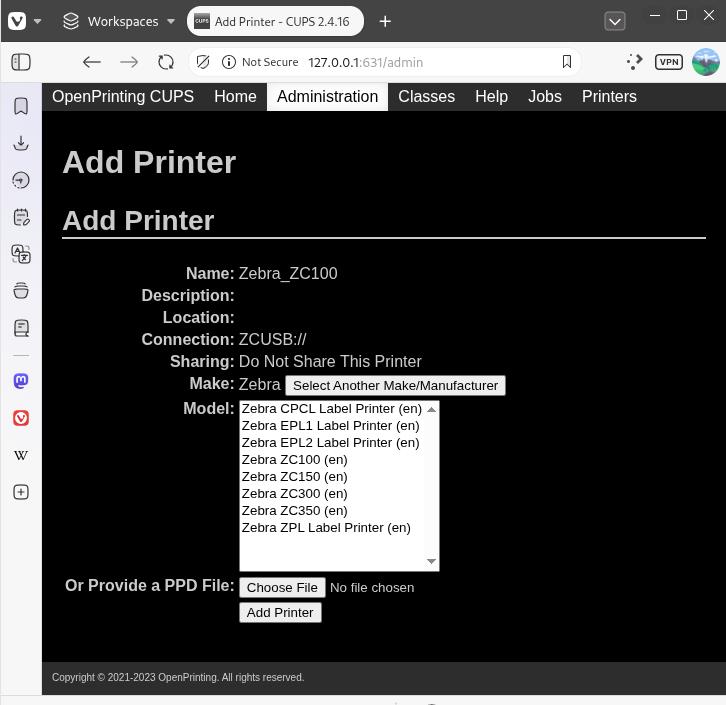
Task: Click the address bar URL 127.0.0.1:631/admin
Action: point(365,62)
